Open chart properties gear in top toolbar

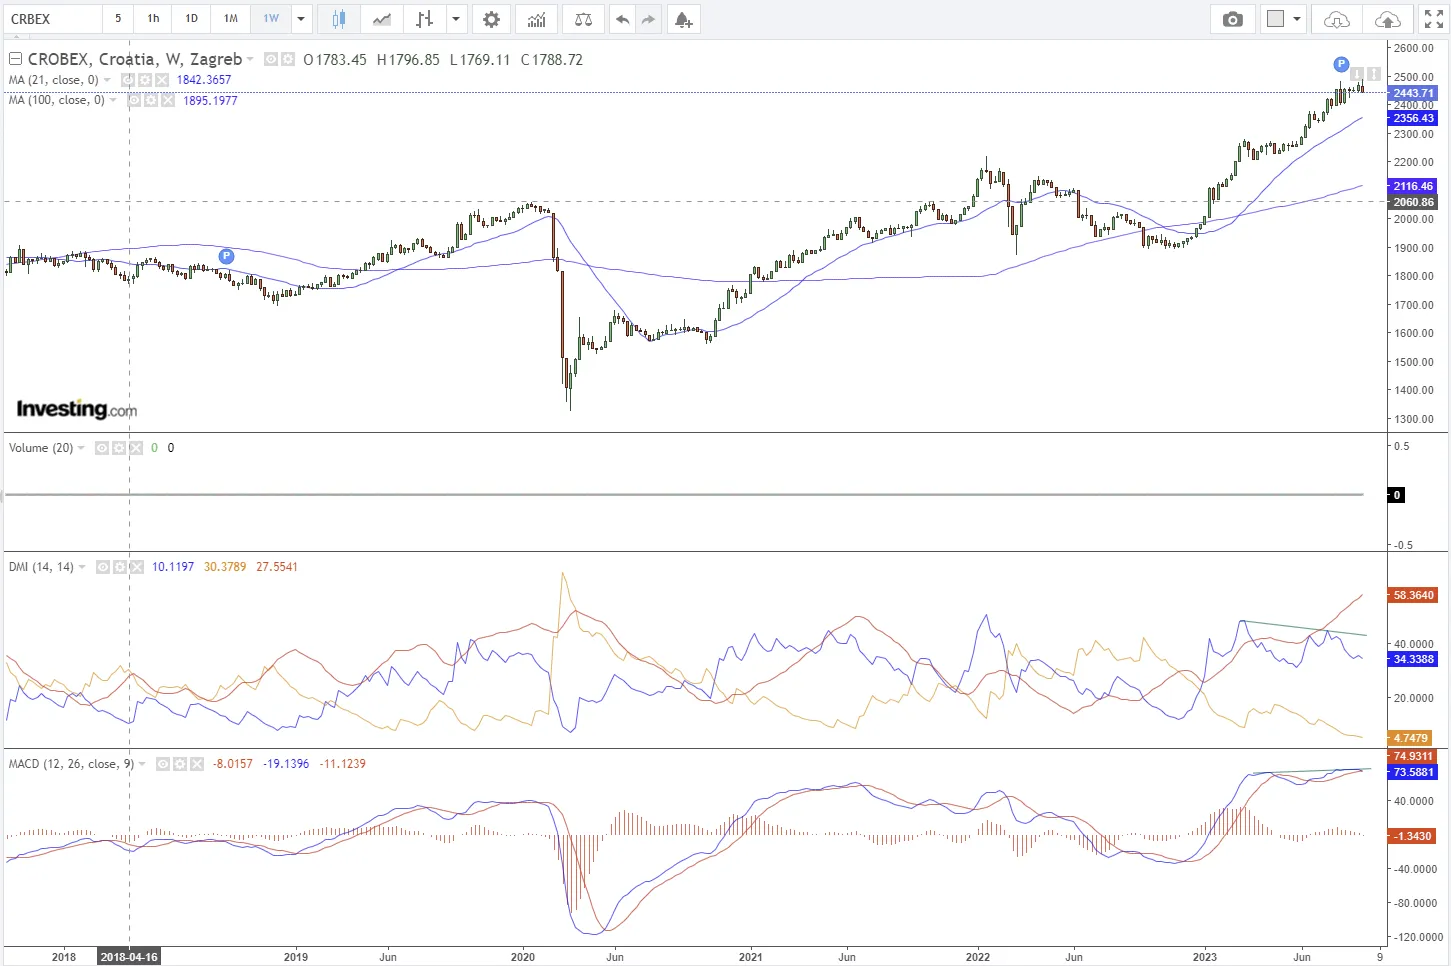(x=491, y=19)
